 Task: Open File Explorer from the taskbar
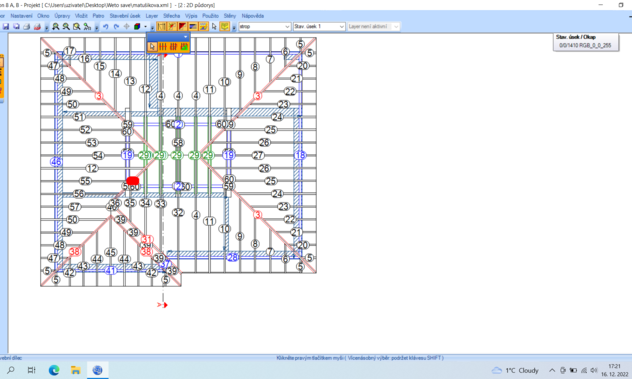point(75,370)
